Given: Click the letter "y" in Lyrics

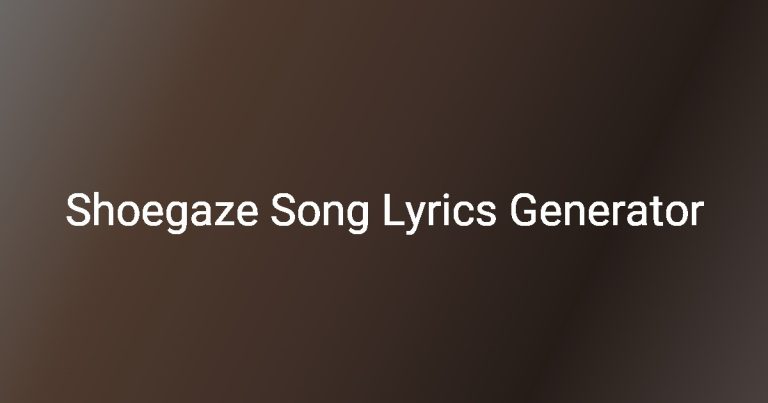Looking at the screenshot, I should point(417,218).
